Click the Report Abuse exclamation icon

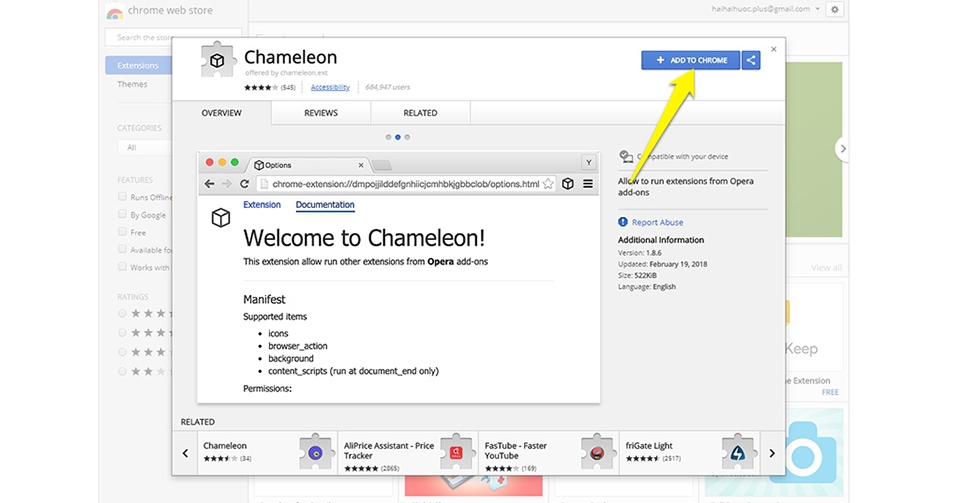click(x=623, y=222)
